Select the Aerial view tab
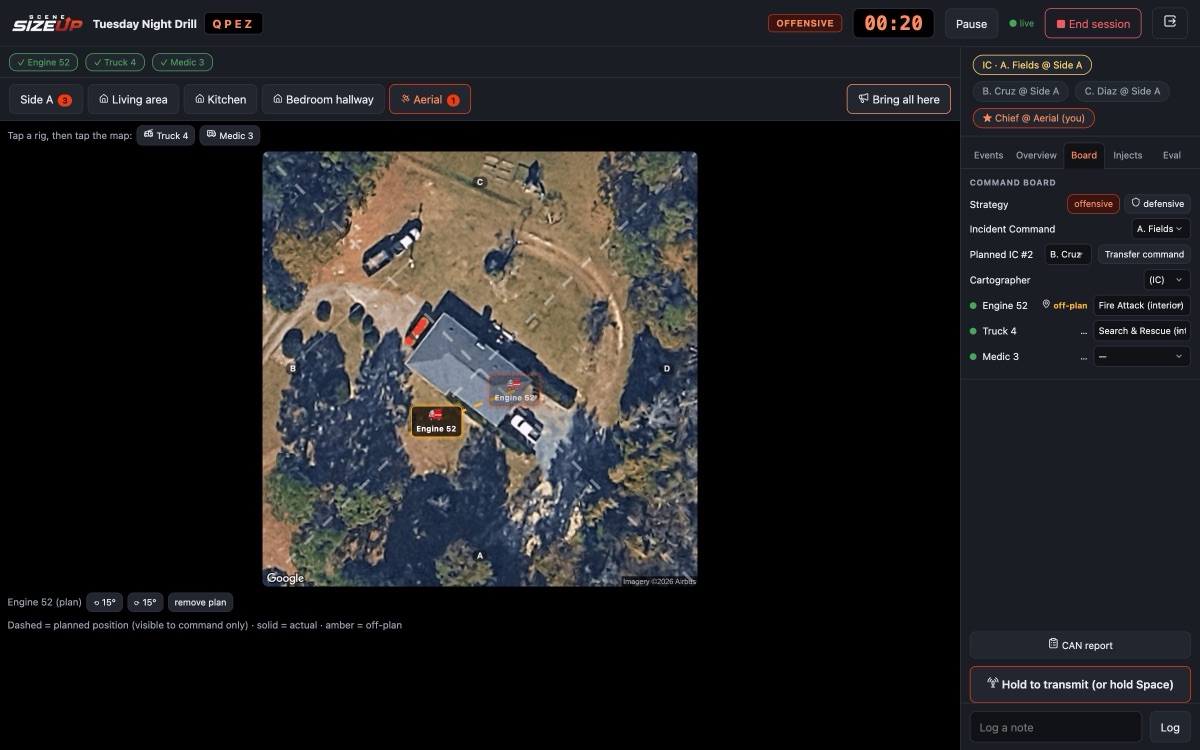This screenshot has width=1200, height=750. (430, 99)
